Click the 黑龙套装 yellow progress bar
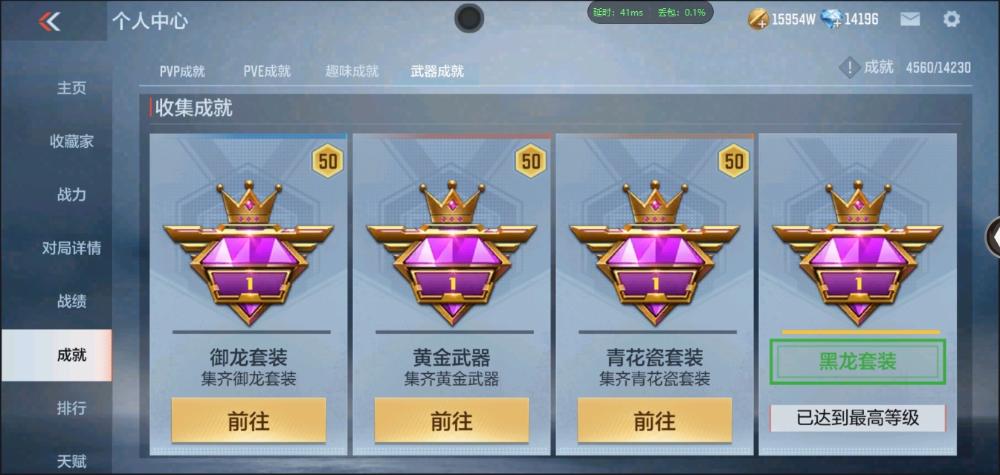 pos(861,332)
